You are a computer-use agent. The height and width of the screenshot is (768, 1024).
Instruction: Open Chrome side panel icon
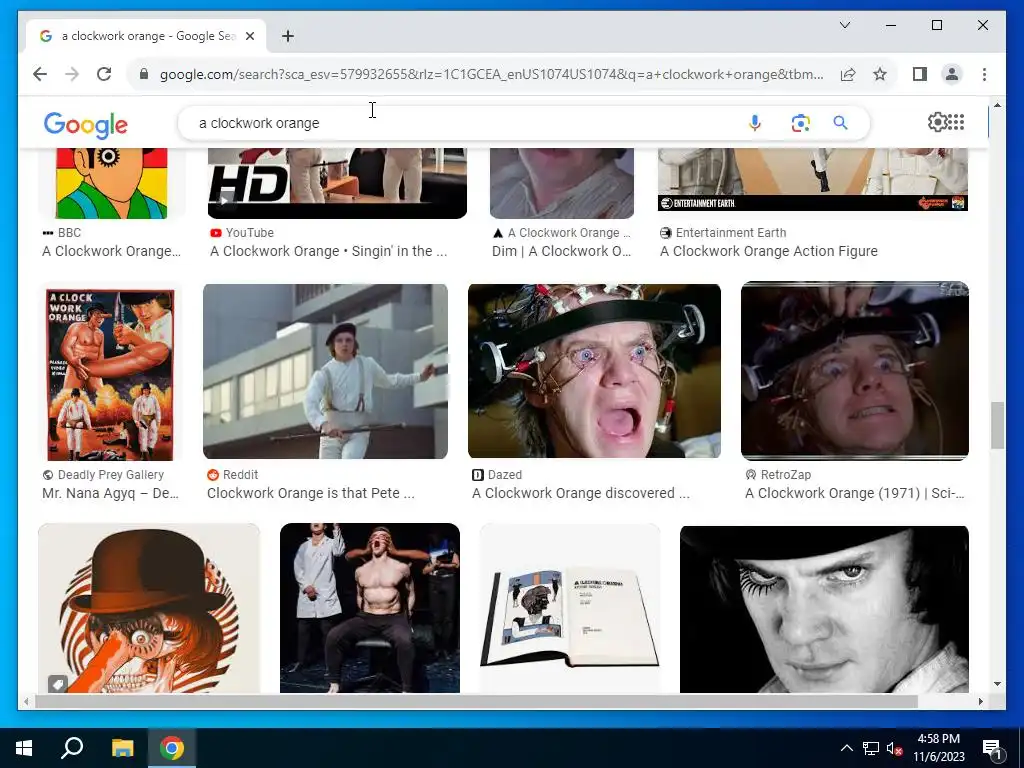click(x=920, y=74)
